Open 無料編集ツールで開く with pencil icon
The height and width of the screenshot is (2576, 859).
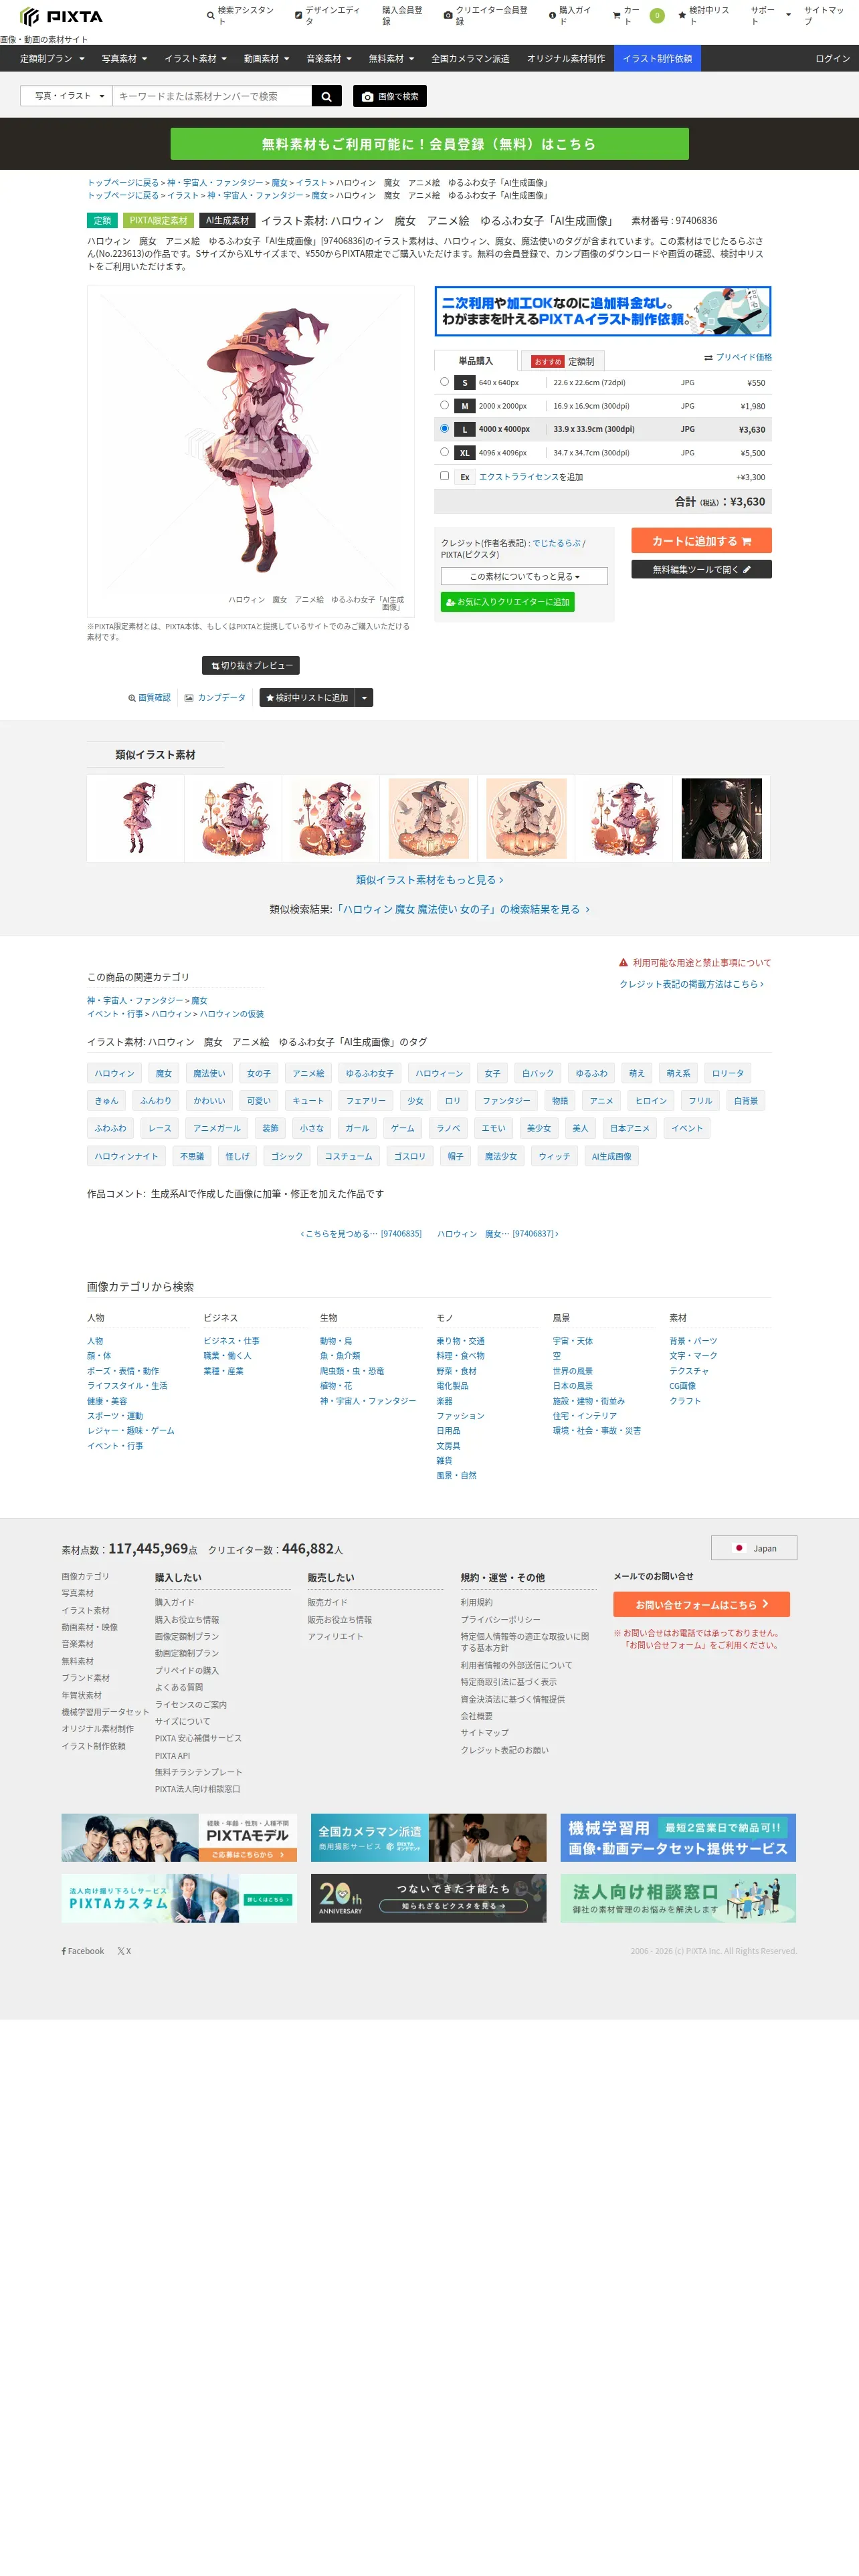pos(701,569)
